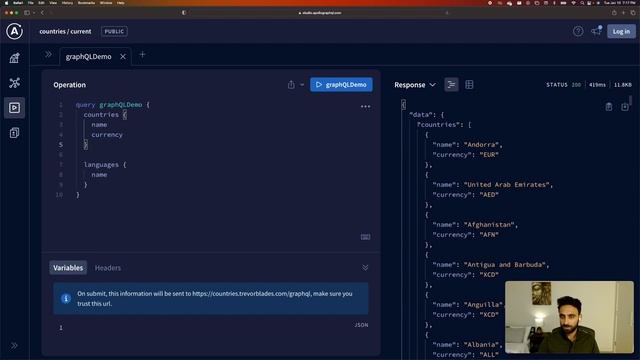Viewport: 640px width, 360px height.
Task: Click the keyboard shortcuts icon in editor
Action: [365, 237]
